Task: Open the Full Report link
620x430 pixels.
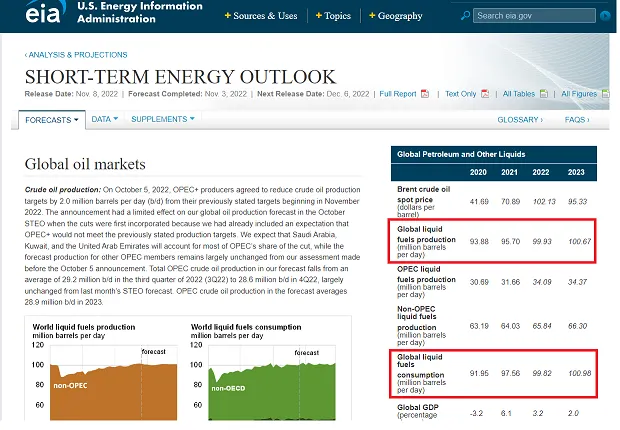Action: [x=398, y=94]
